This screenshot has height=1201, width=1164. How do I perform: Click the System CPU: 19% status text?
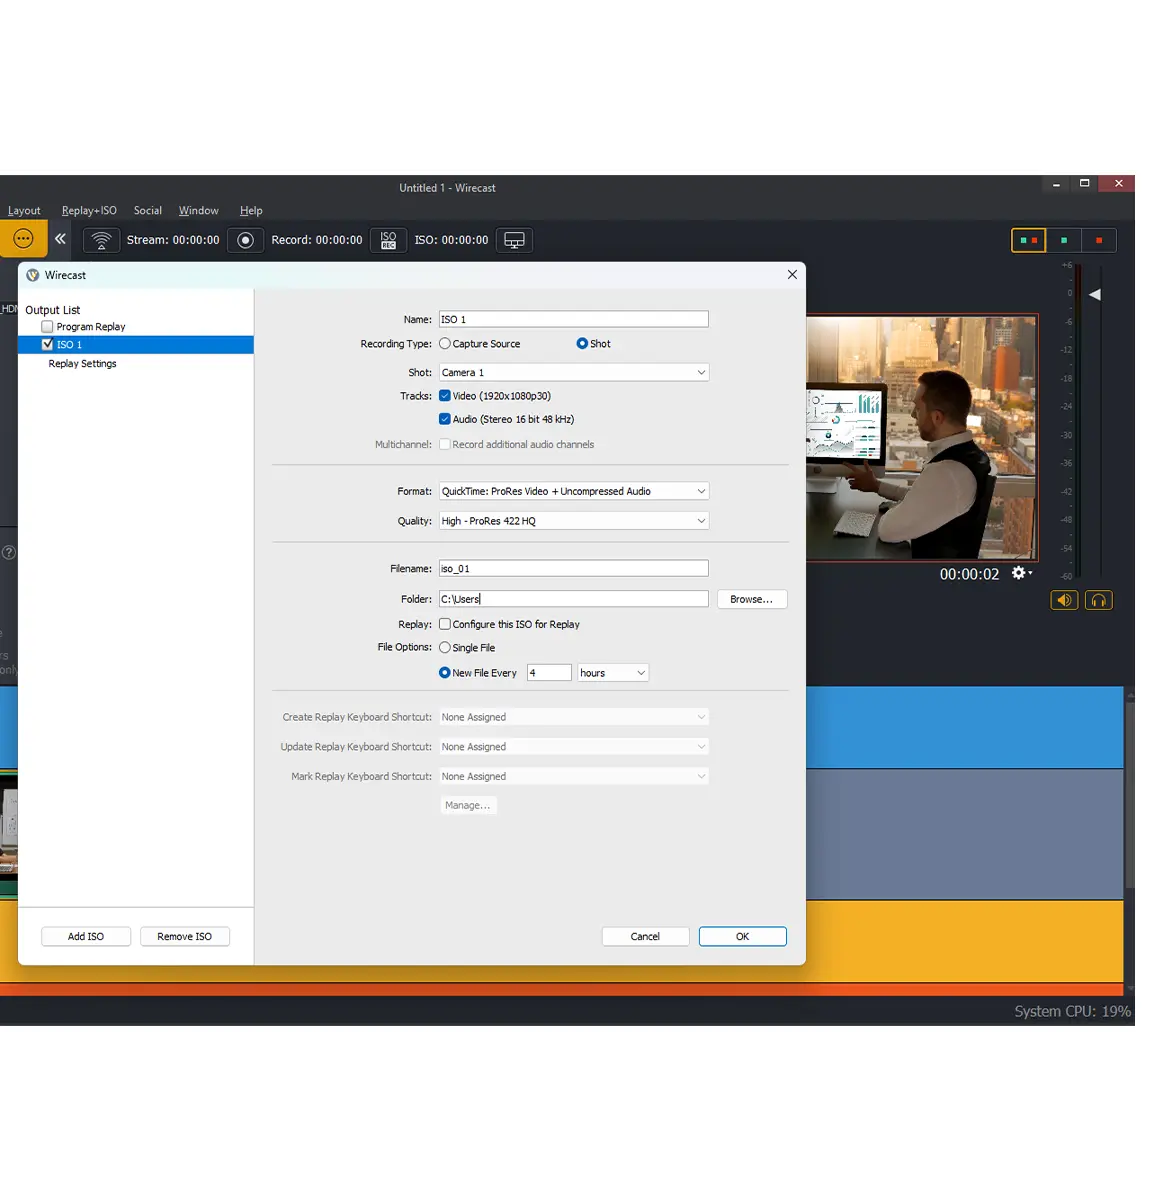[x=1072, y=1011]
